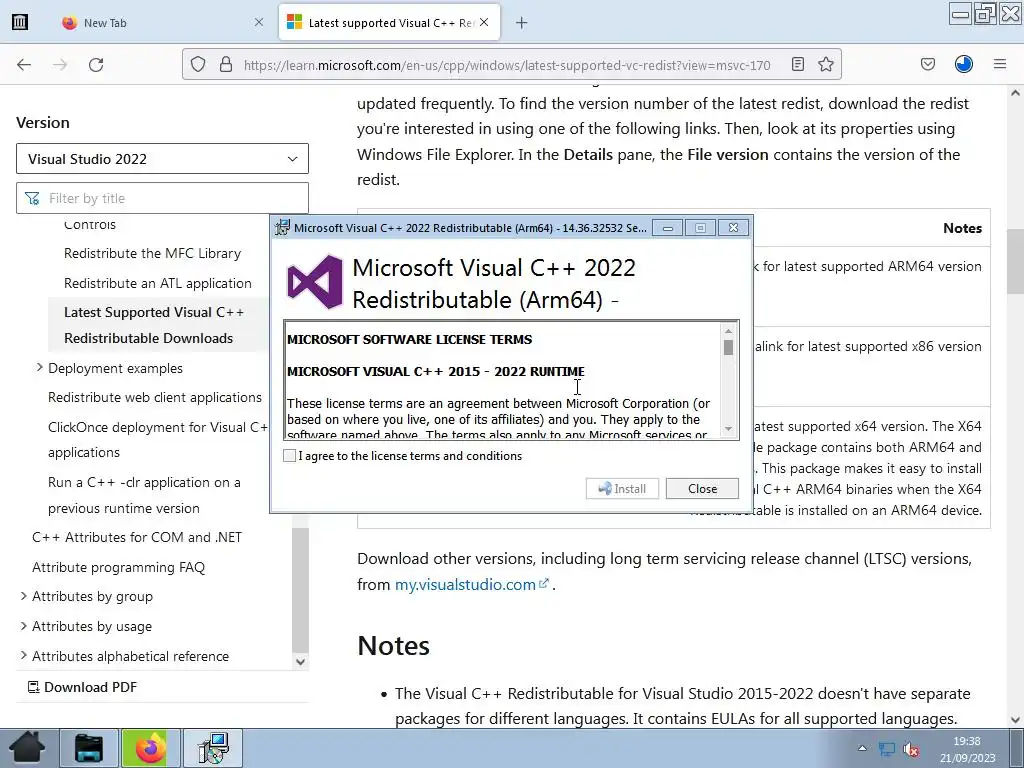The image size is (1024, 768).
Task: Open the my.visualstudio.com link
Action: 472,584
